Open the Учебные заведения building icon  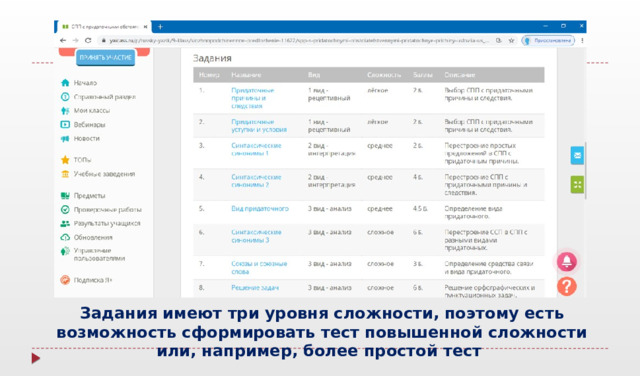[x=65, y=174]
